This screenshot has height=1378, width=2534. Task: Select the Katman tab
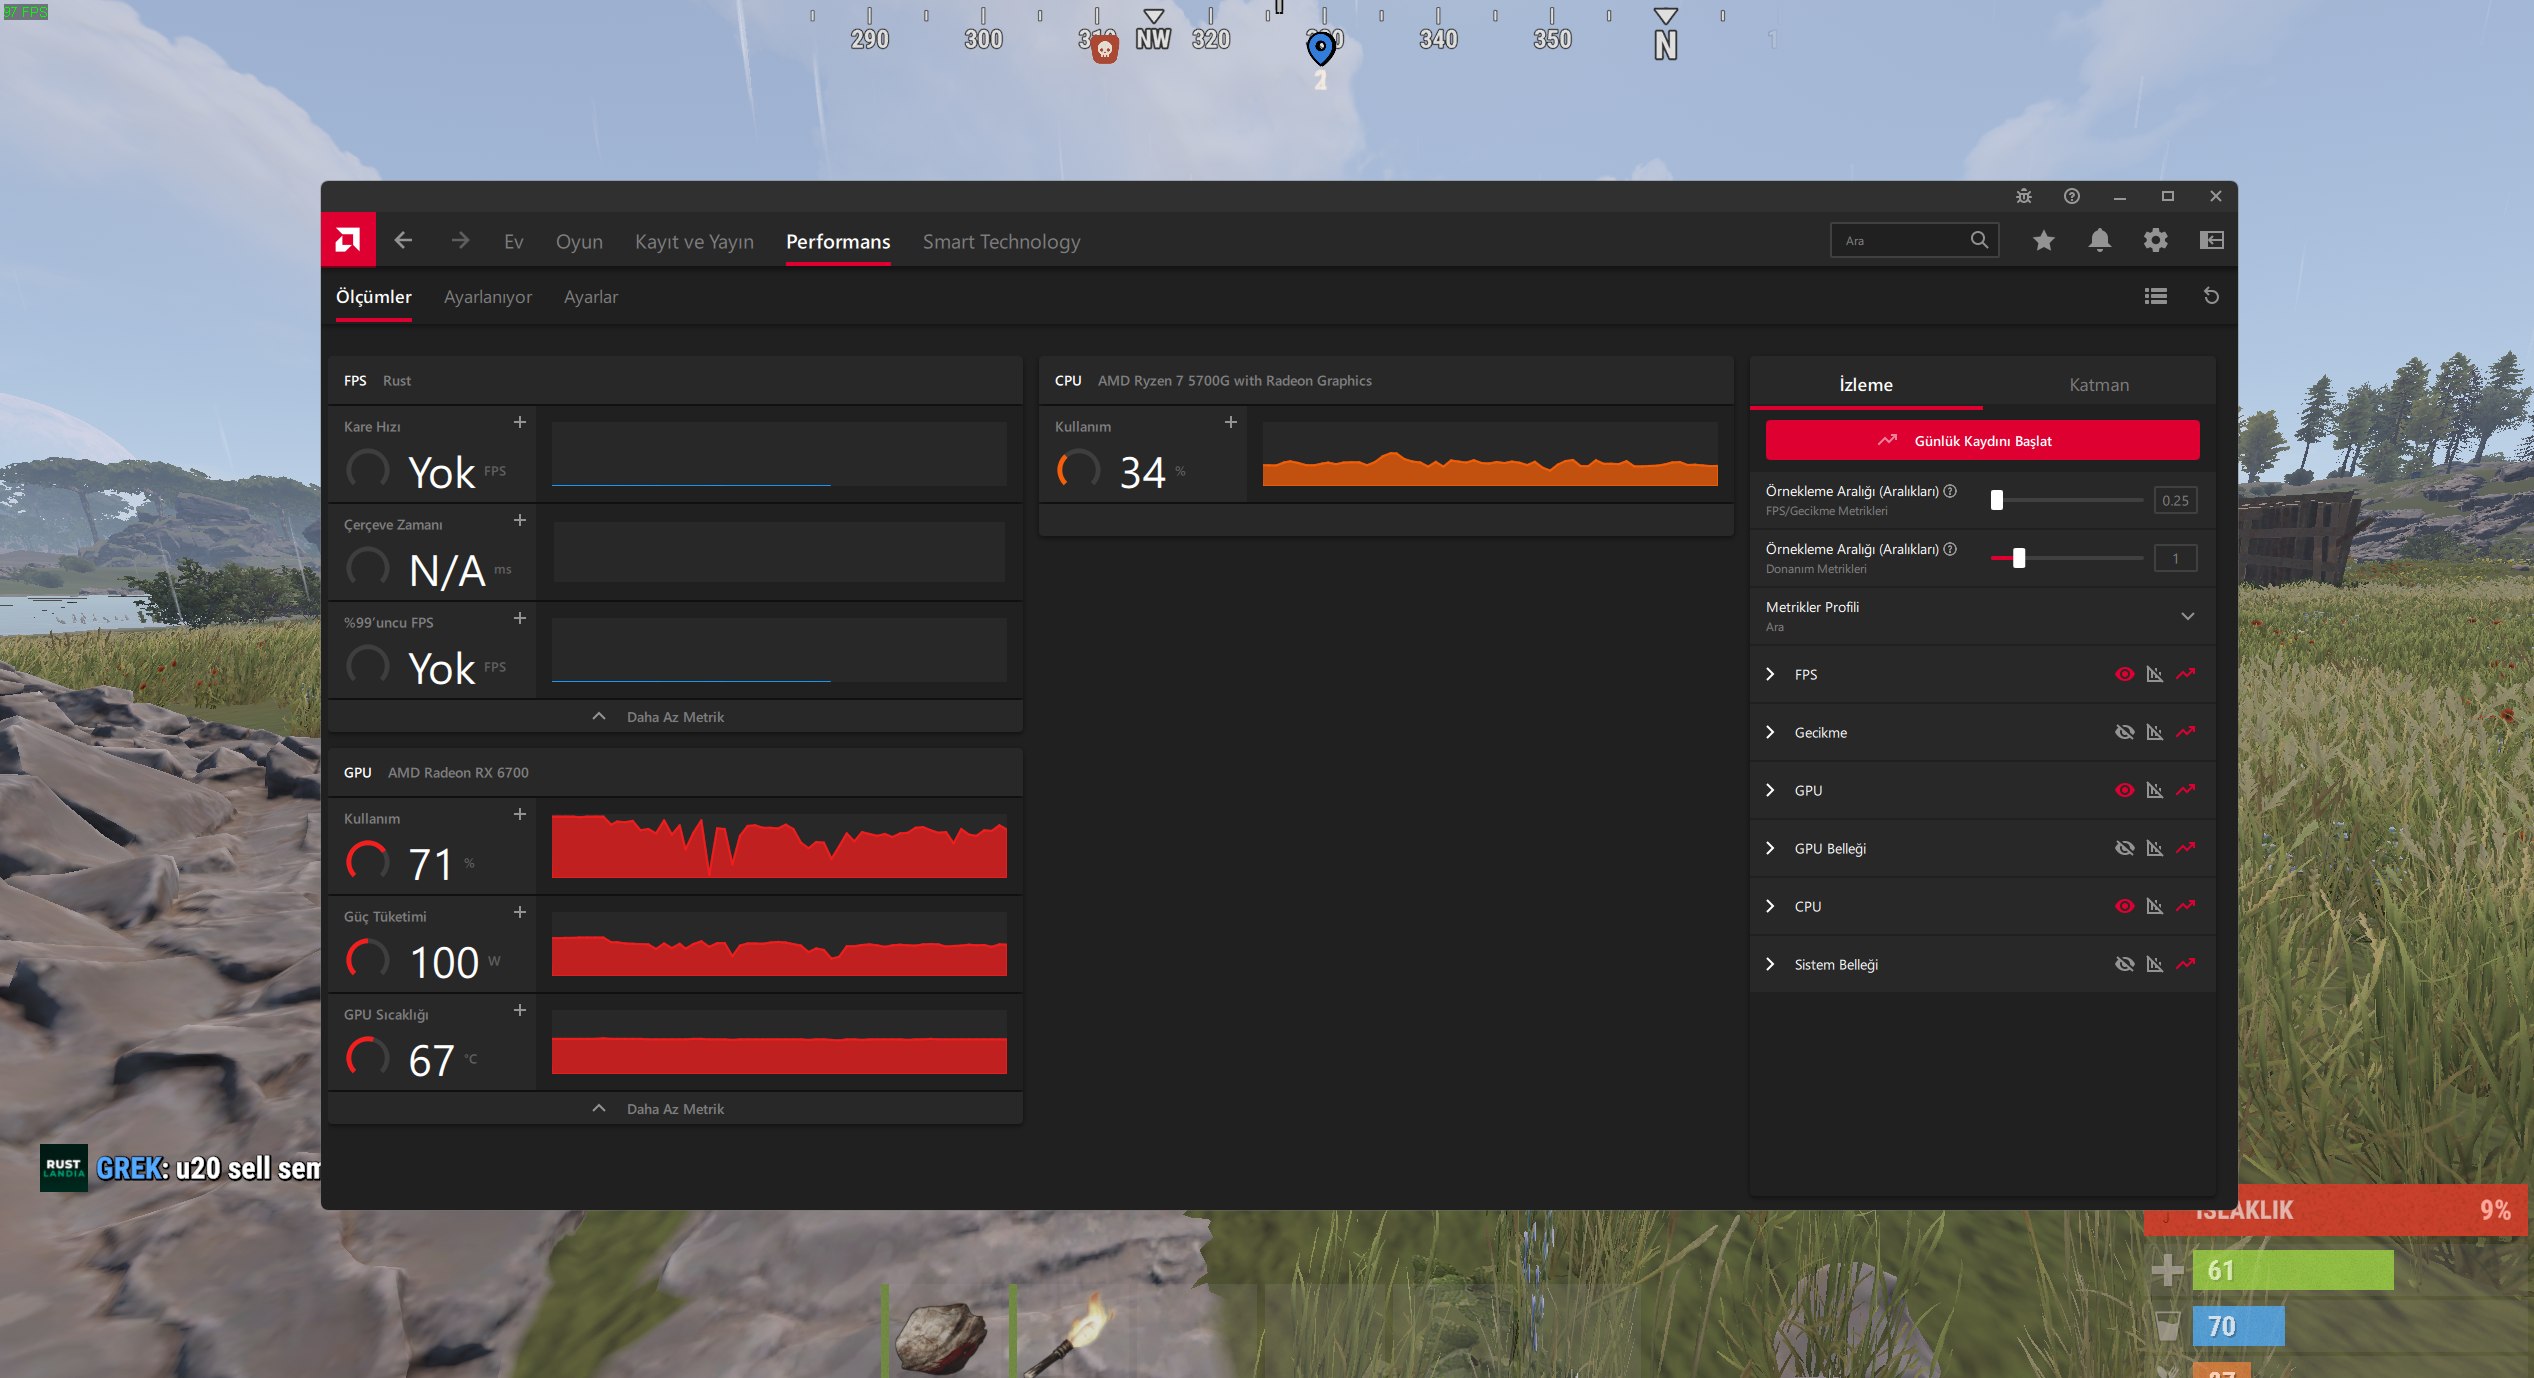[2099, 385]
